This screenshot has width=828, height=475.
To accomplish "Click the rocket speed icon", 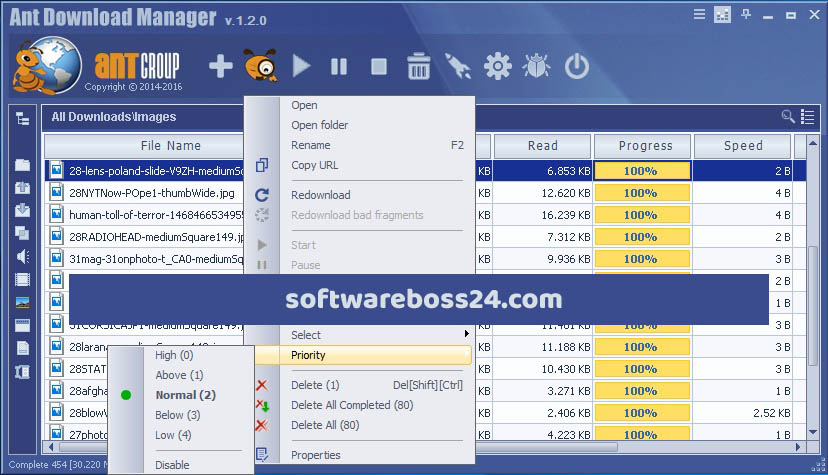I will [x=458, y=66].
